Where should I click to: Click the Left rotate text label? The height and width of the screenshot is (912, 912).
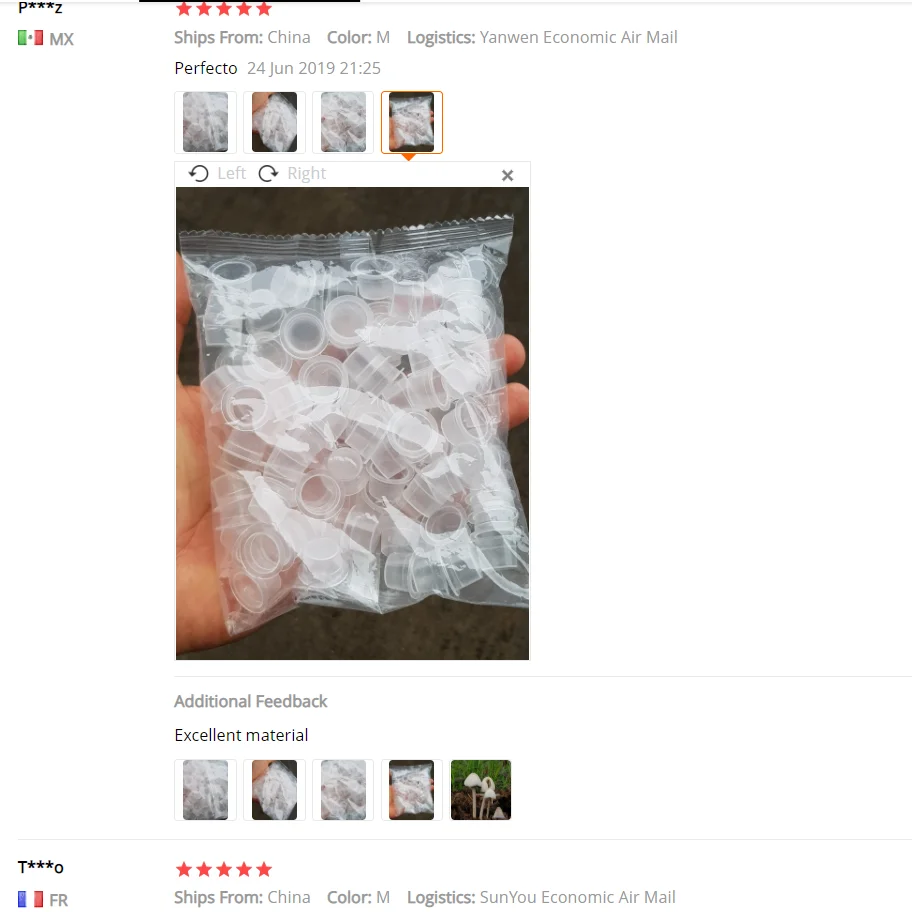pyautogui.click(x=231, y=173)
